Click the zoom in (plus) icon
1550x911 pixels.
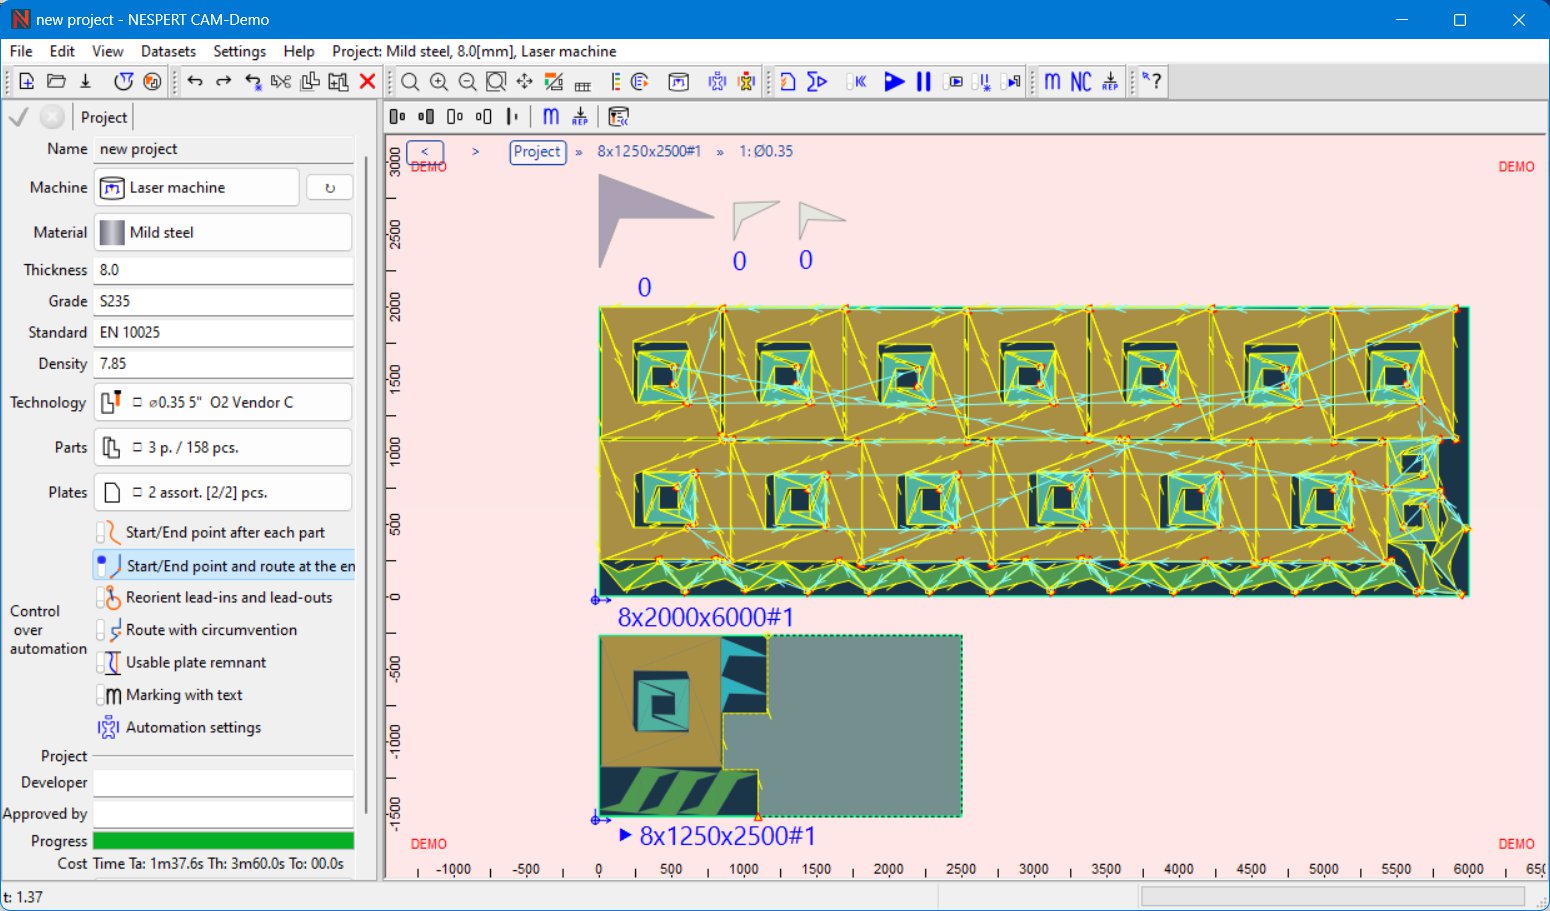[x=439, y=82]
